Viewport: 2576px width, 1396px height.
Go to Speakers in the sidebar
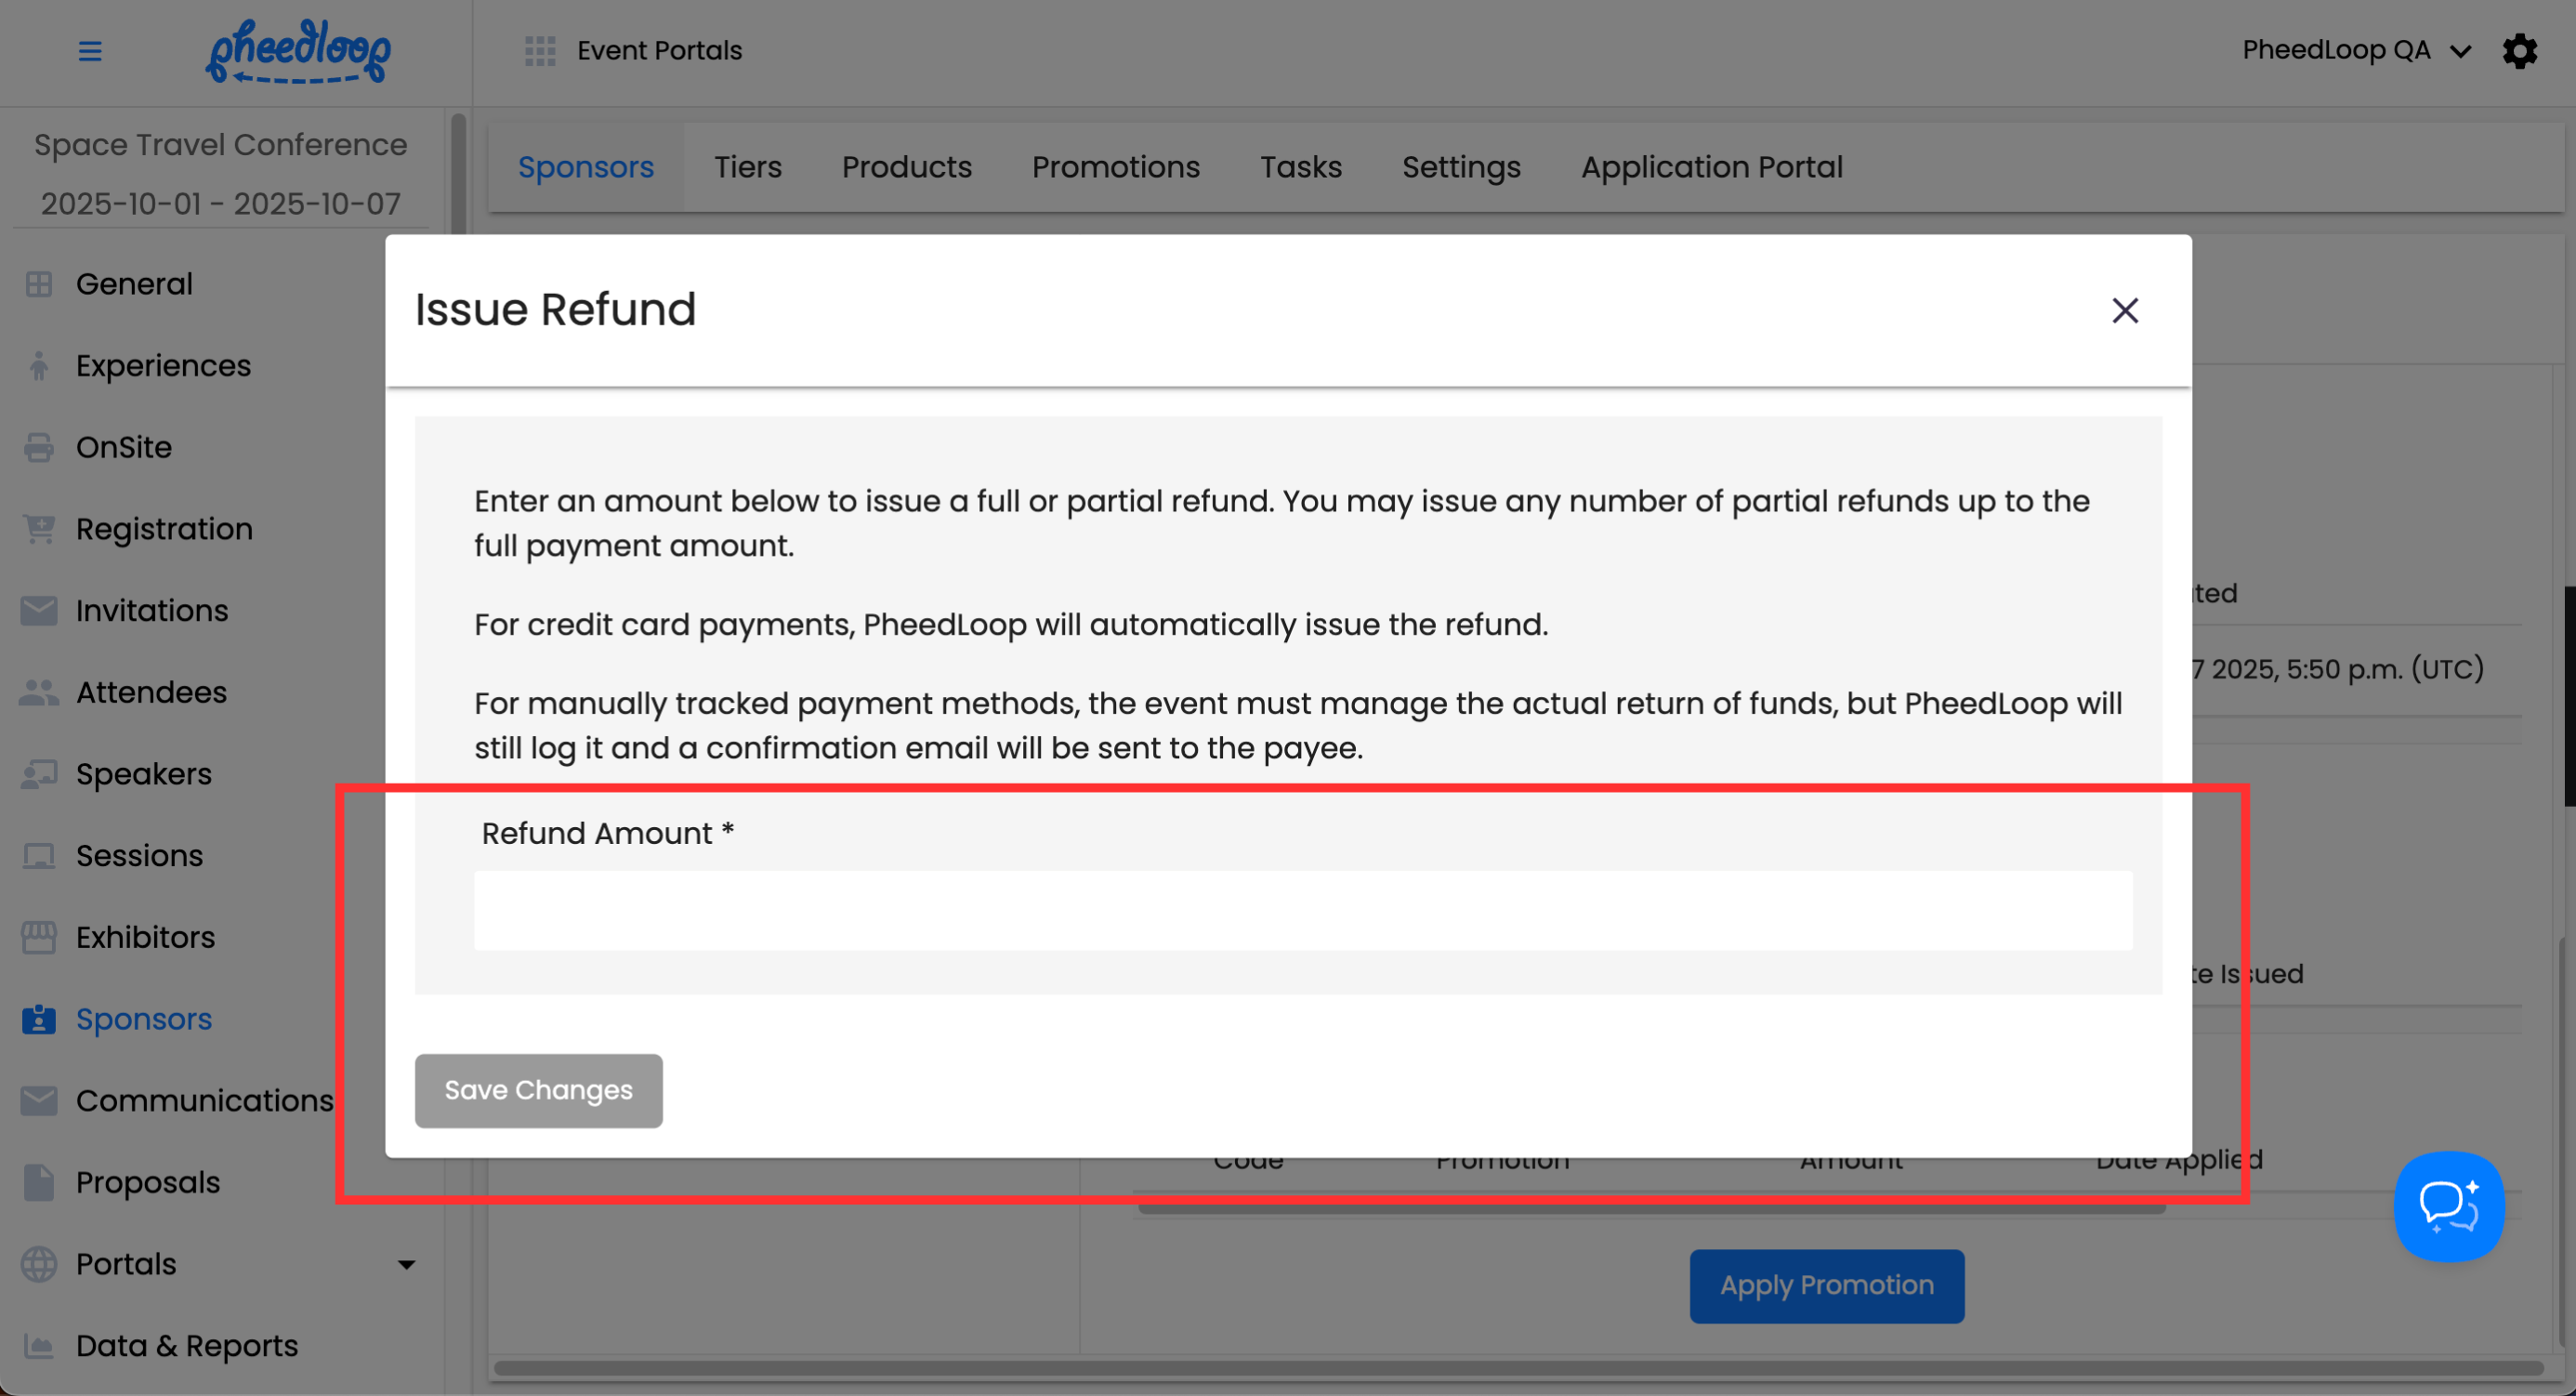pos(144,774)
